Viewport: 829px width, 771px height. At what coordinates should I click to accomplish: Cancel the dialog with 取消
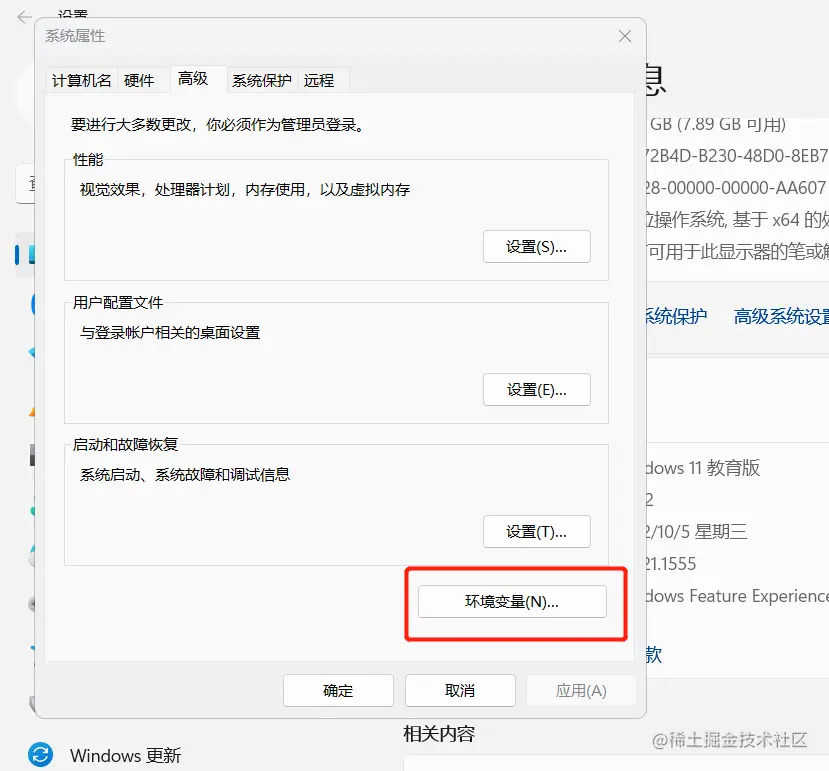coord(460,691)
